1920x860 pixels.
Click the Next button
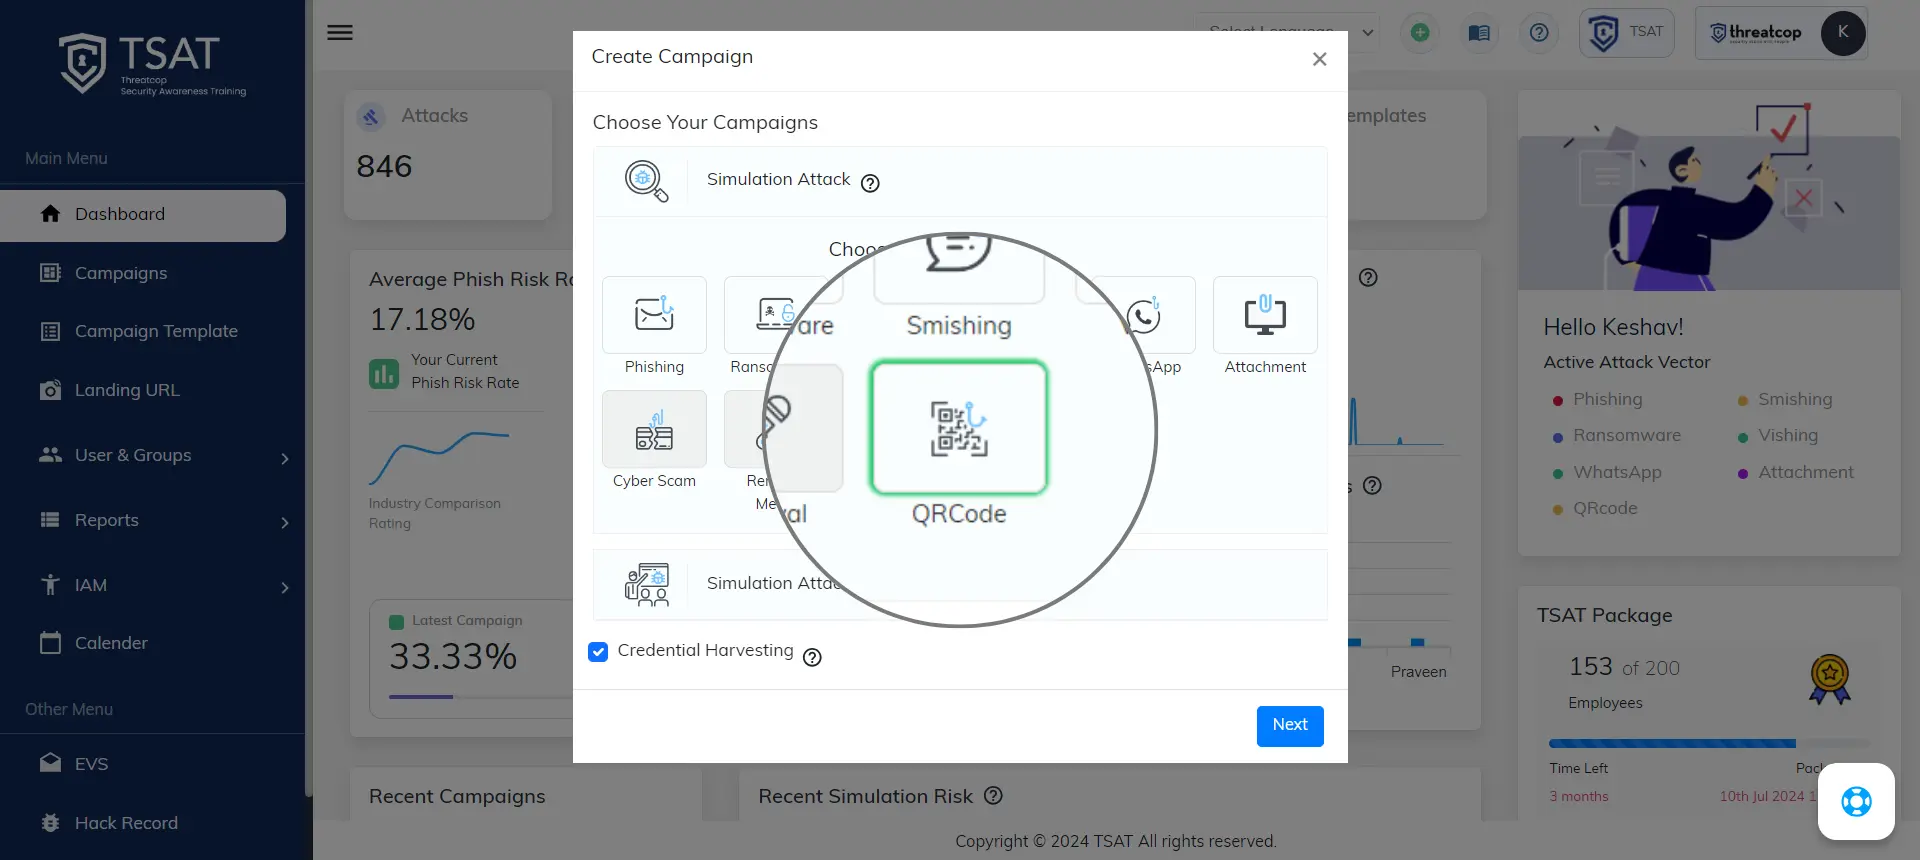point(1289,726)
